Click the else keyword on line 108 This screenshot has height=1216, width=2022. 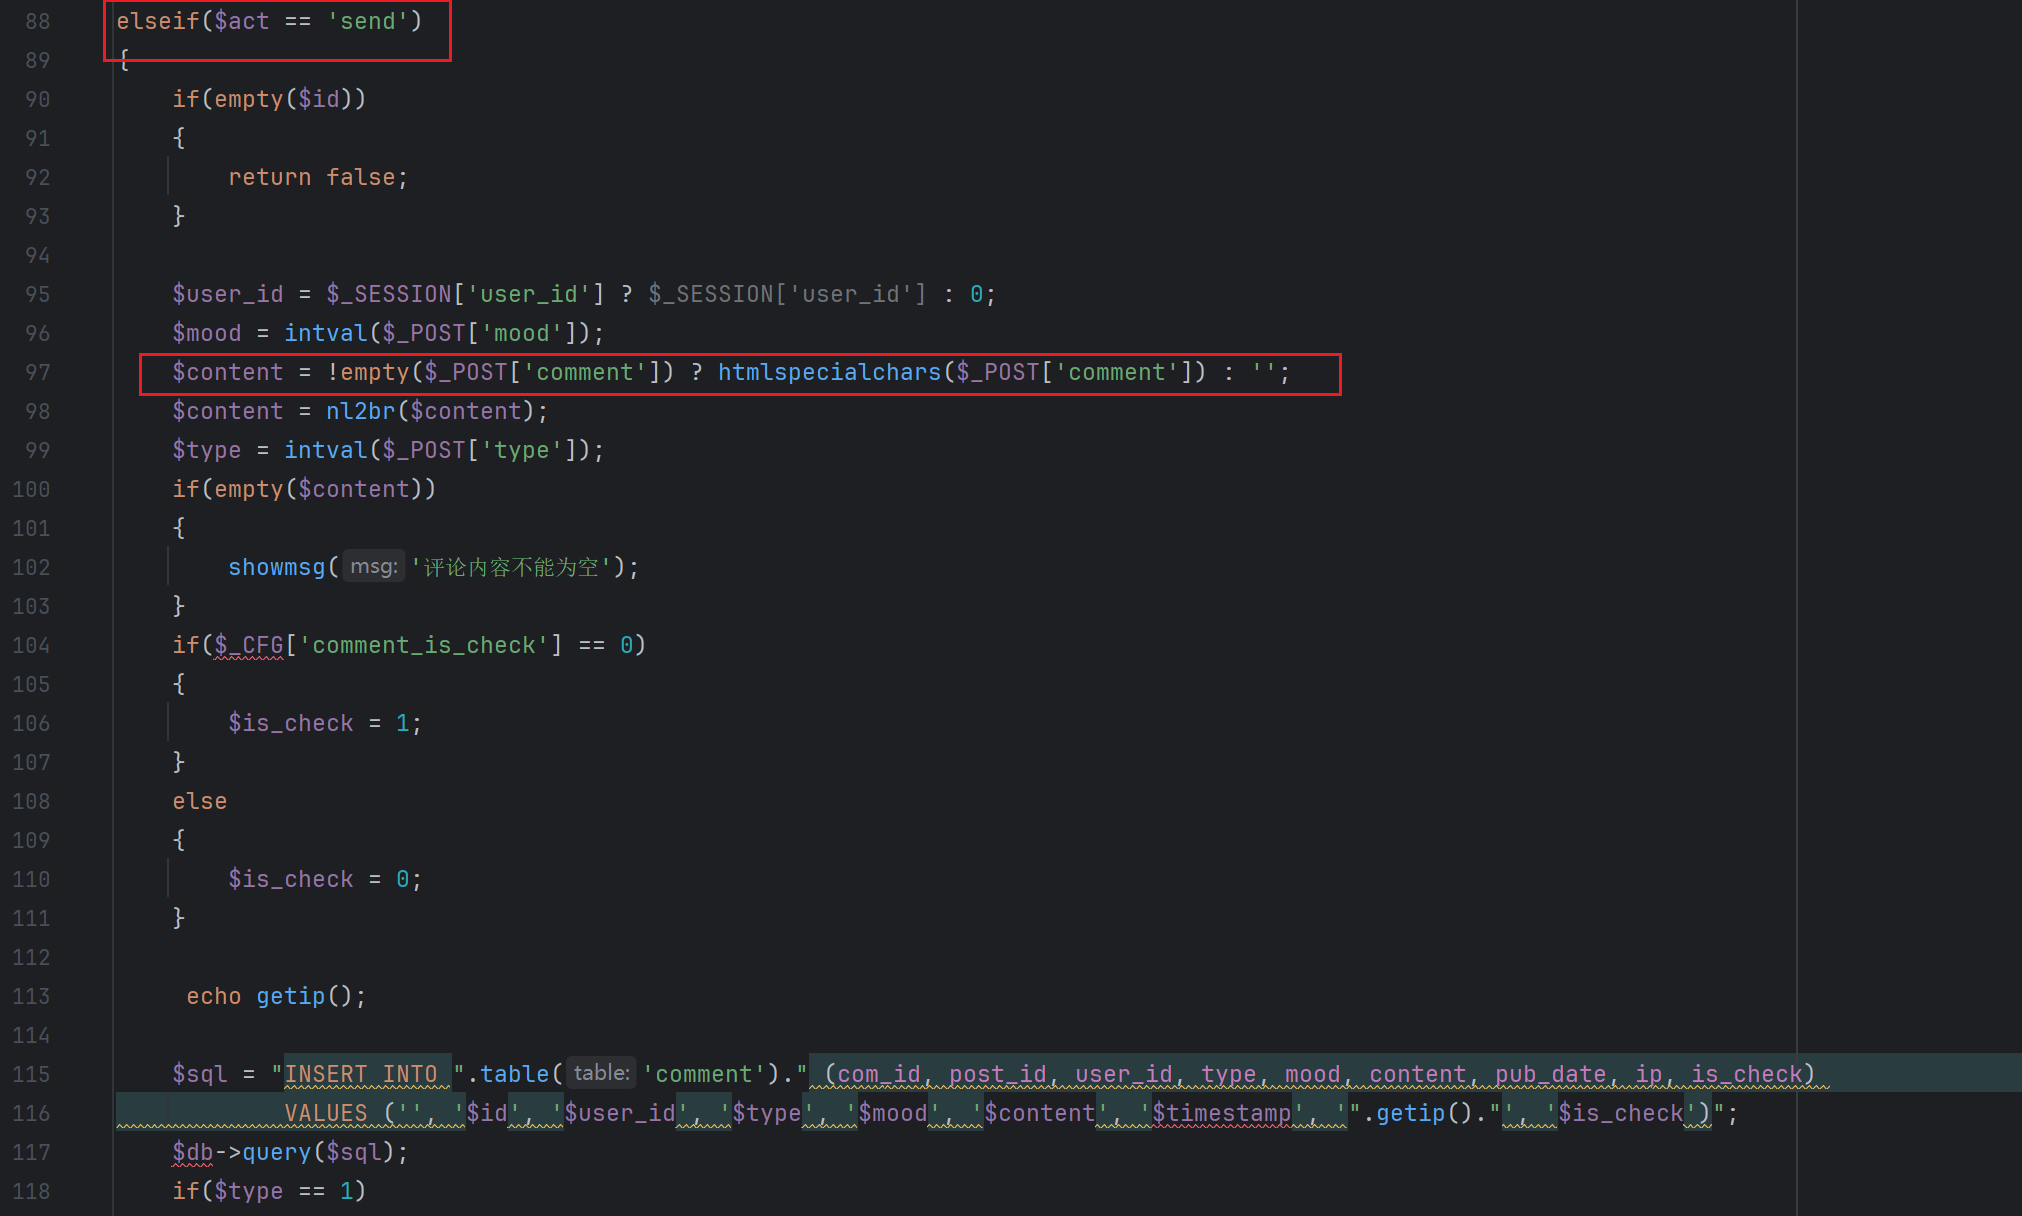[200, 801]
